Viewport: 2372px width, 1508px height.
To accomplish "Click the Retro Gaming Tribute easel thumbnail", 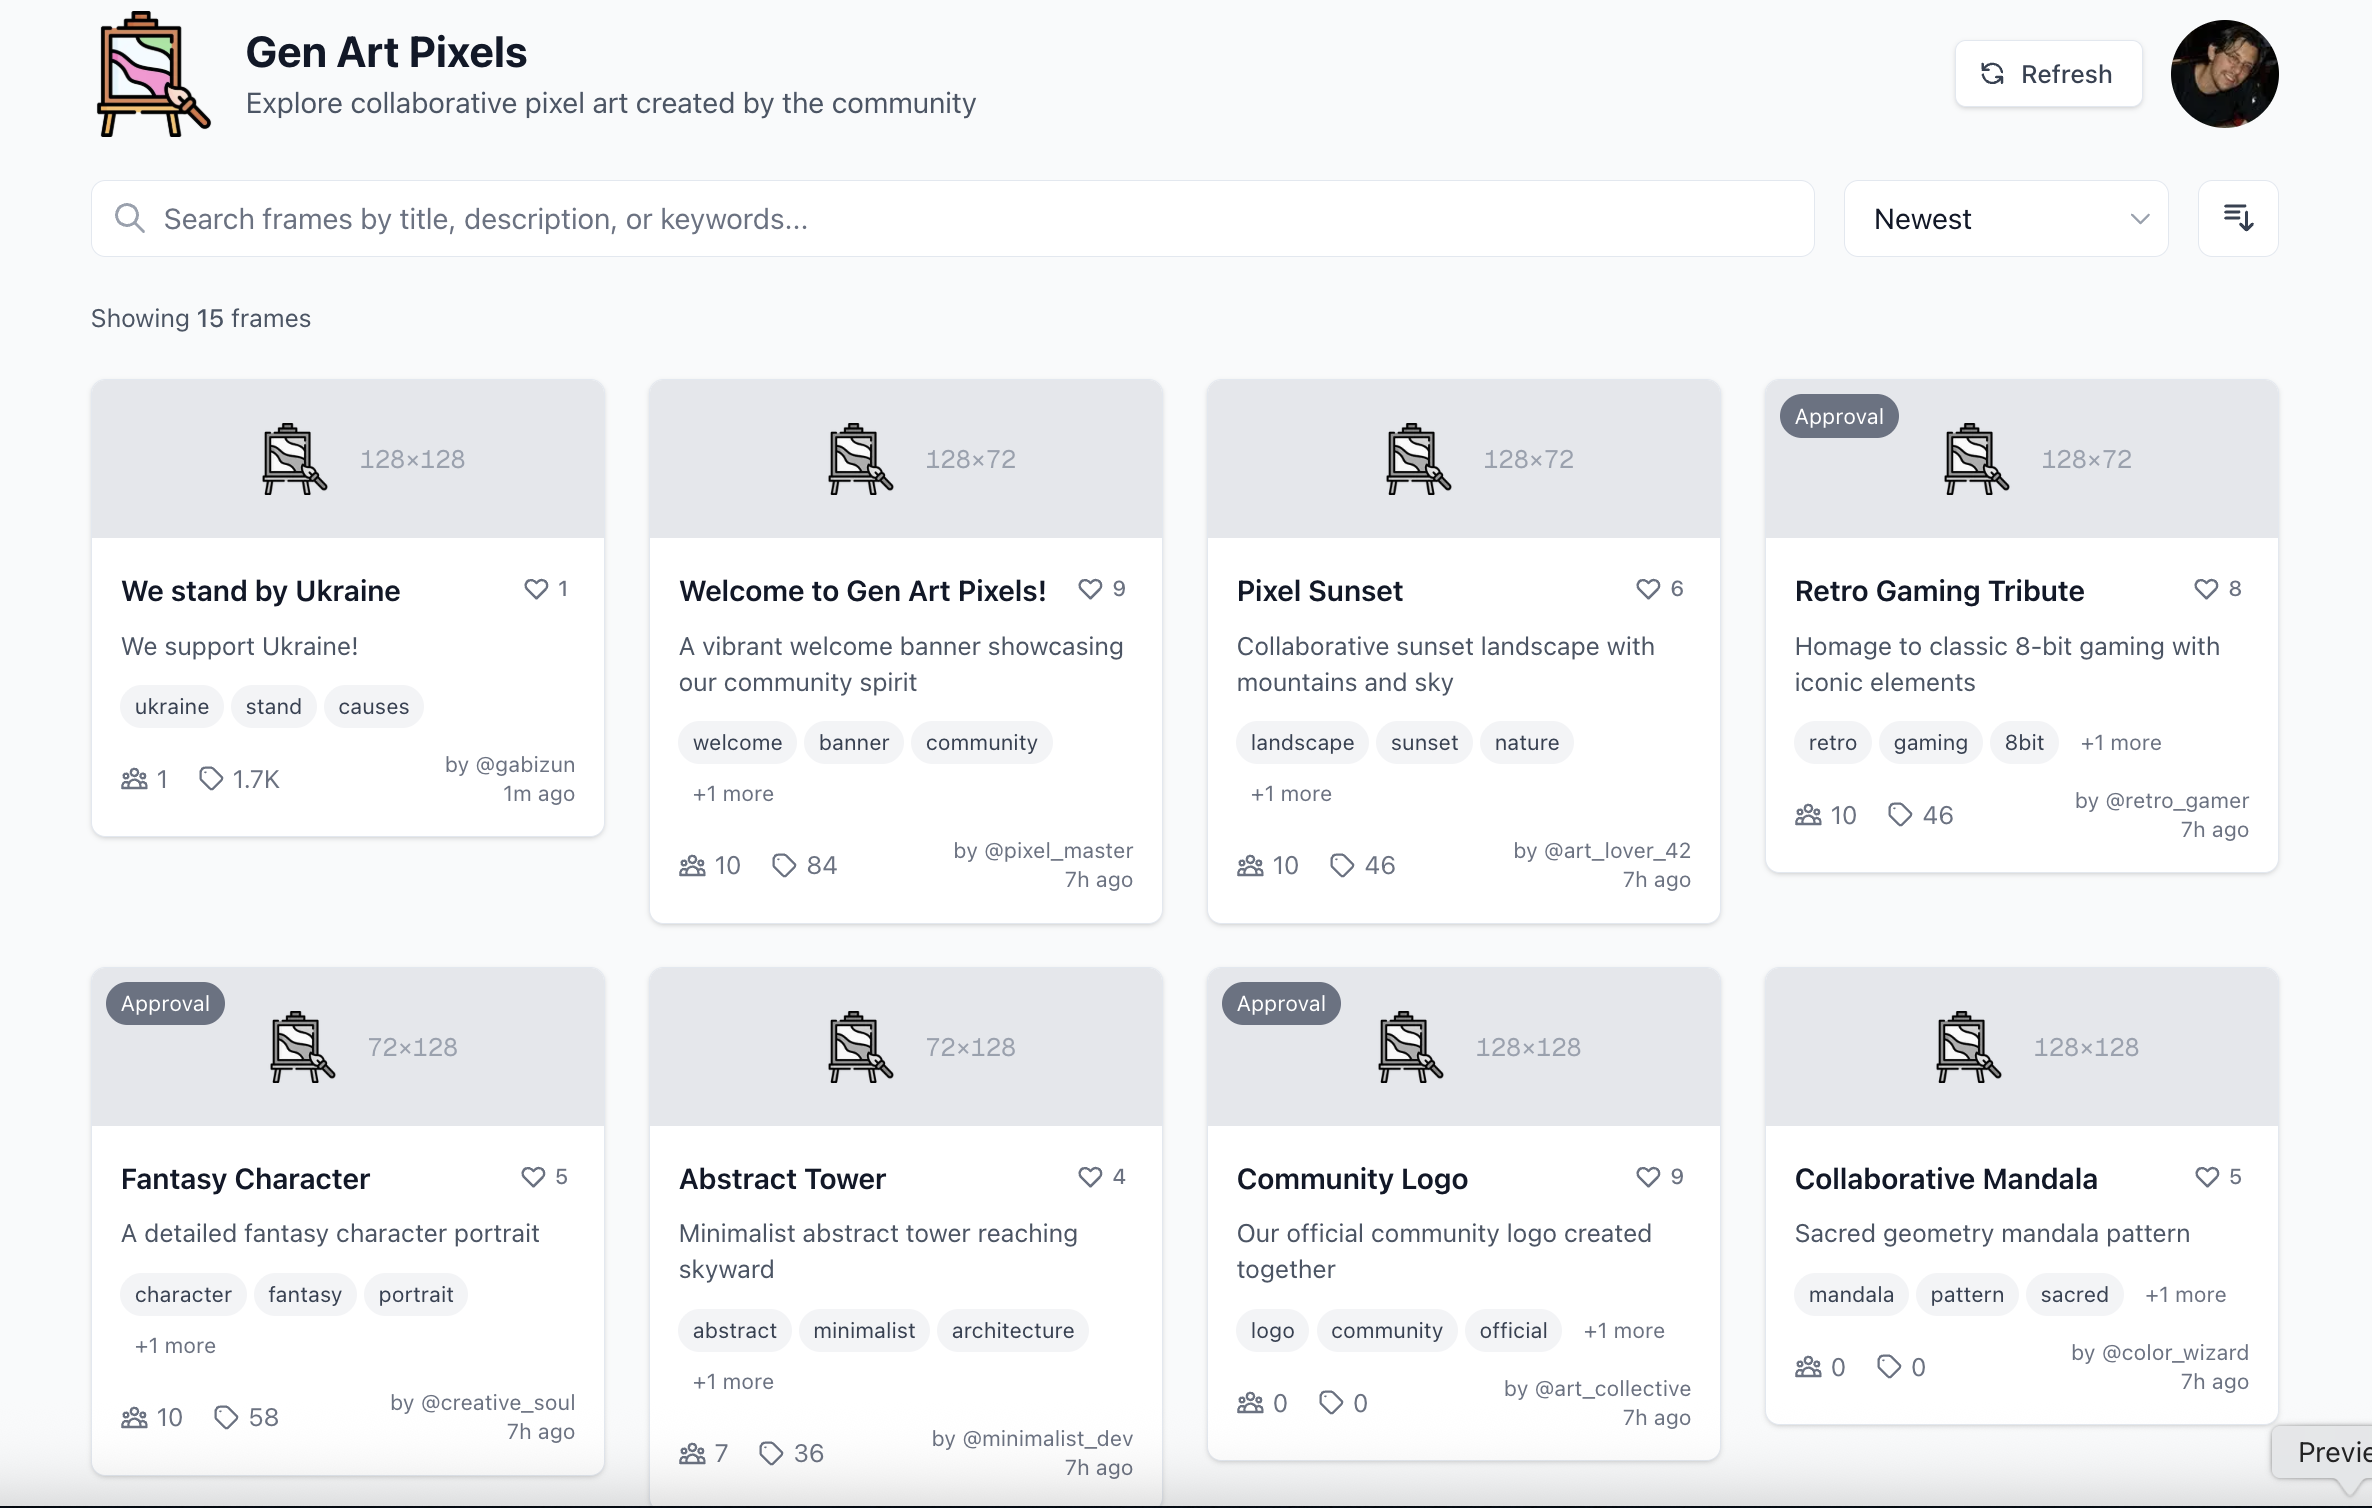I will pyautogui.click(x=1975, y=459).
